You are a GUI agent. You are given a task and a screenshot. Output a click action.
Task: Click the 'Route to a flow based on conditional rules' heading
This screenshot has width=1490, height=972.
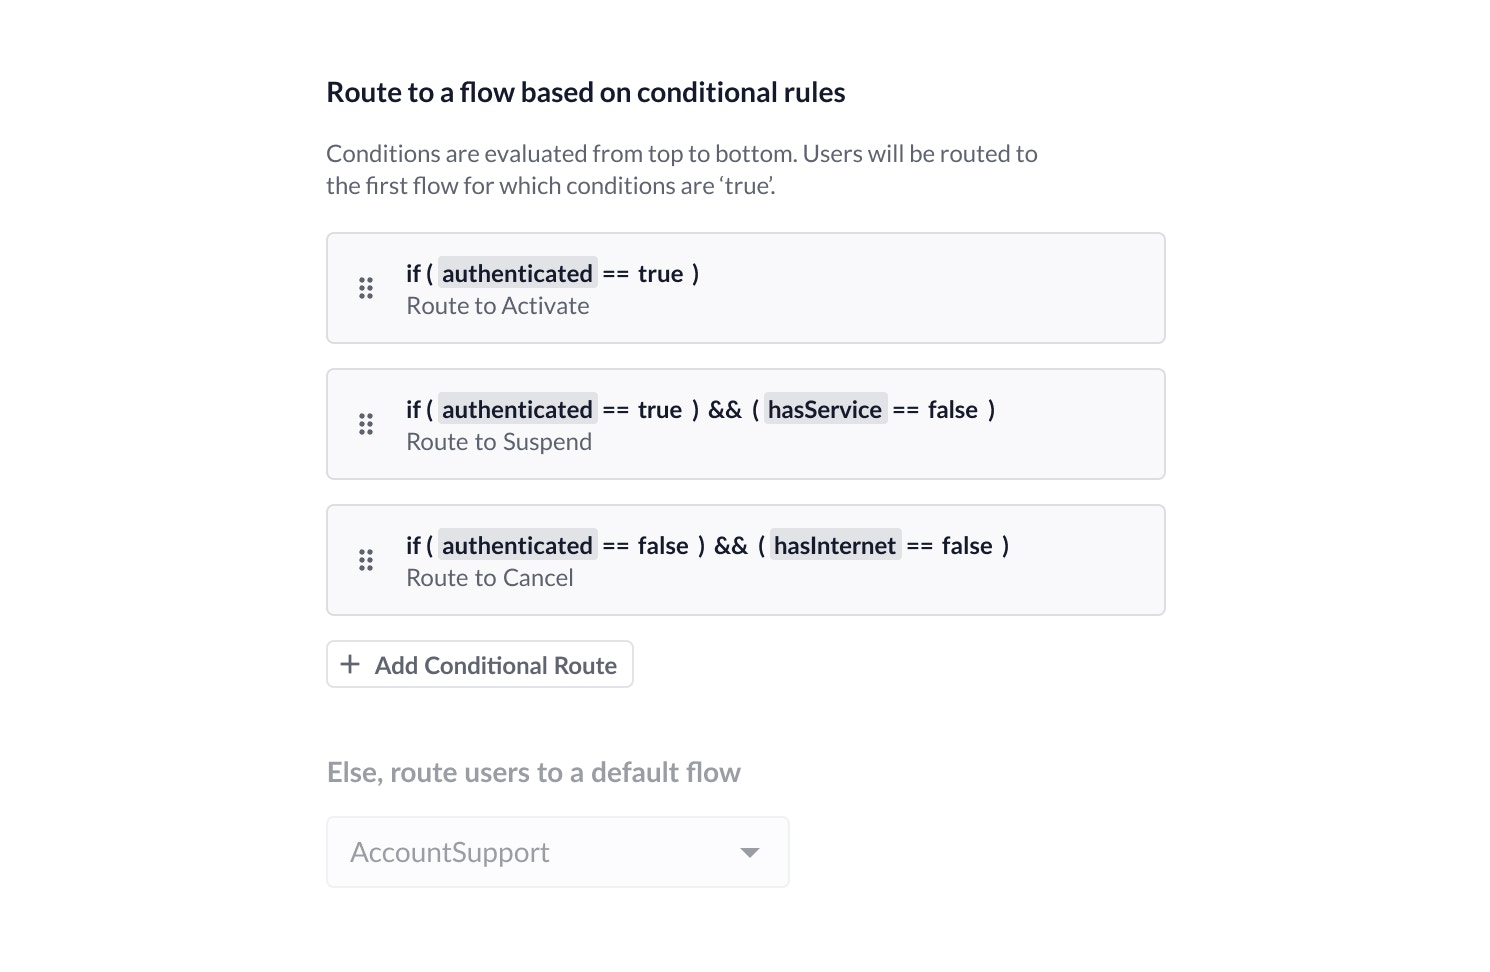(585, 92)
